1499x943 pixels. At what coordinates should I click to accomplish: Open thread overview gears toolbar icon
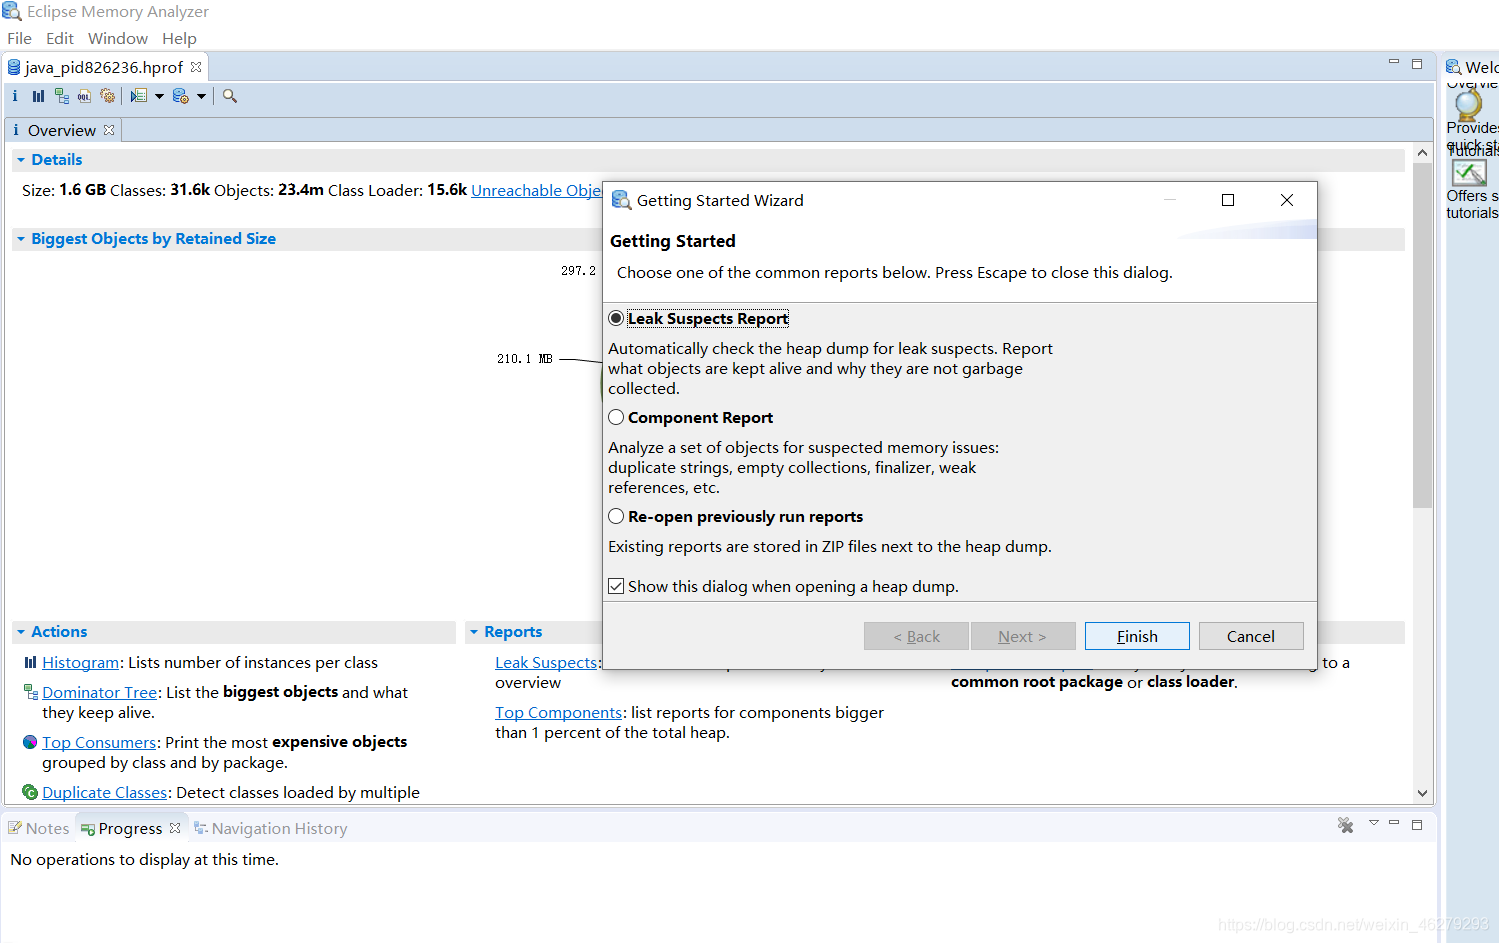tap(108, 96)
